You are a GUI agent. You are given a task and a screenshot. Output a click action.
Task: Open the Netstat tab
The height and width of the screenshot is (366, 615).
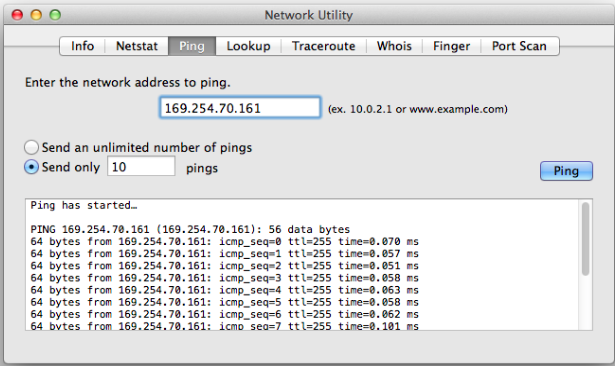pos(136,46)
